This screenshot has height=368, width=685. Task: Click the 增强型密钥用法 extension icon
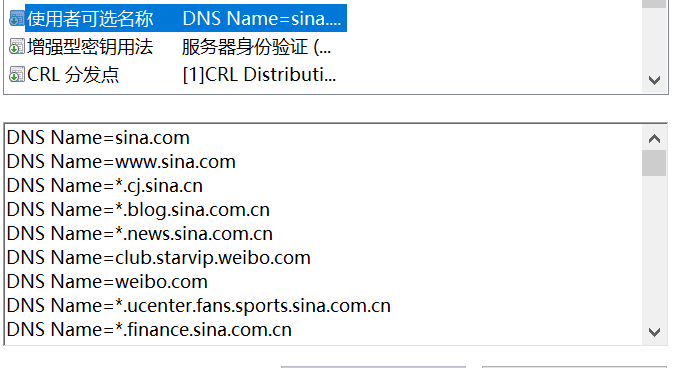(x=17, y=47)
